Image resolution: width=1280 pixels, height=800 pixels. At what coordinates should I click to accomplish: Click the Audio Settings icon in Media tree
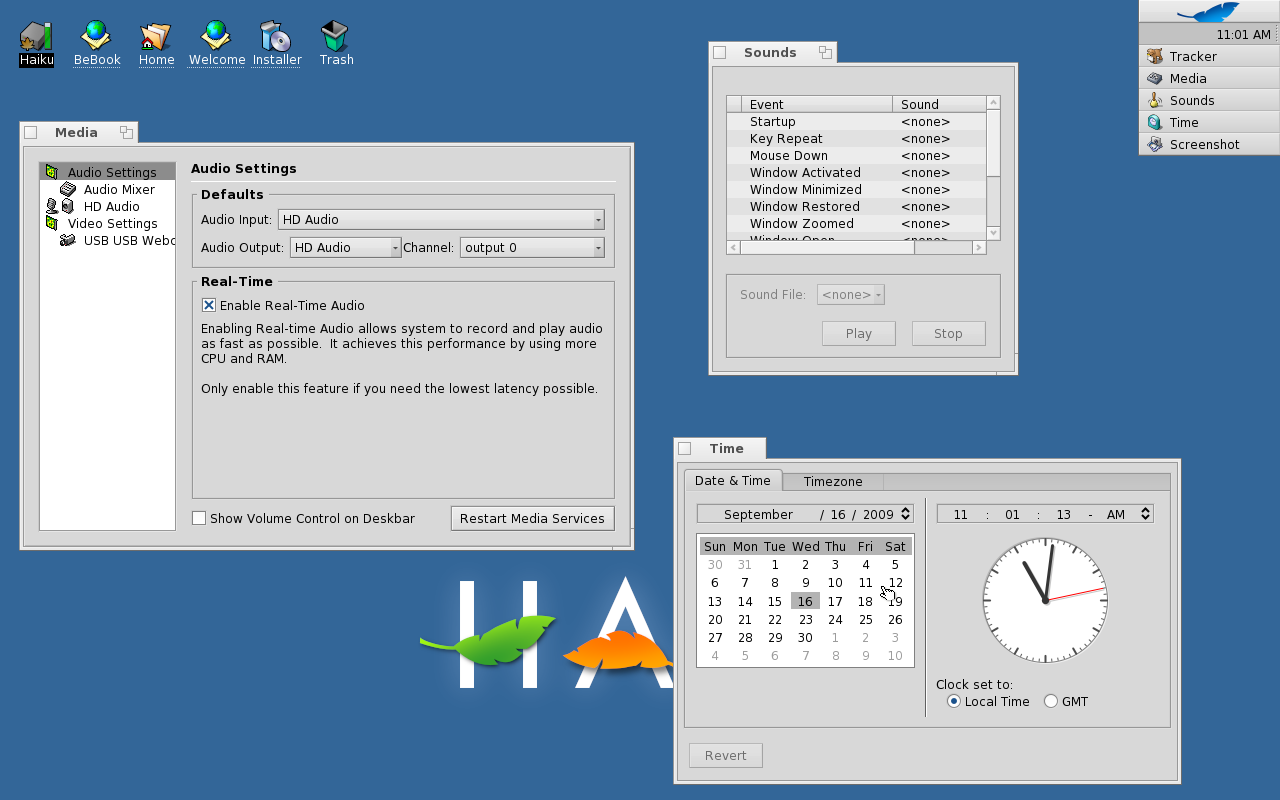click(52, 172)
